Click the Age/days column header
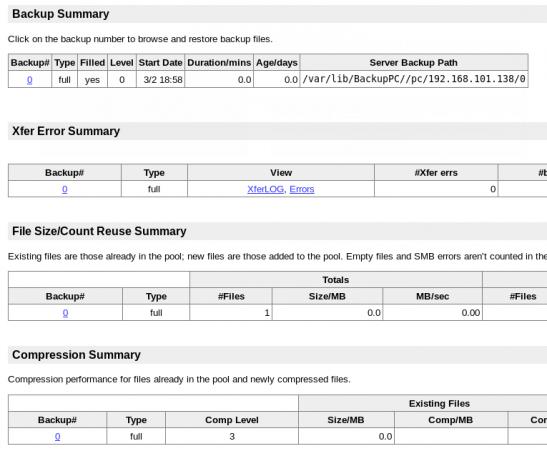547x456 pixels. (277, 63)
